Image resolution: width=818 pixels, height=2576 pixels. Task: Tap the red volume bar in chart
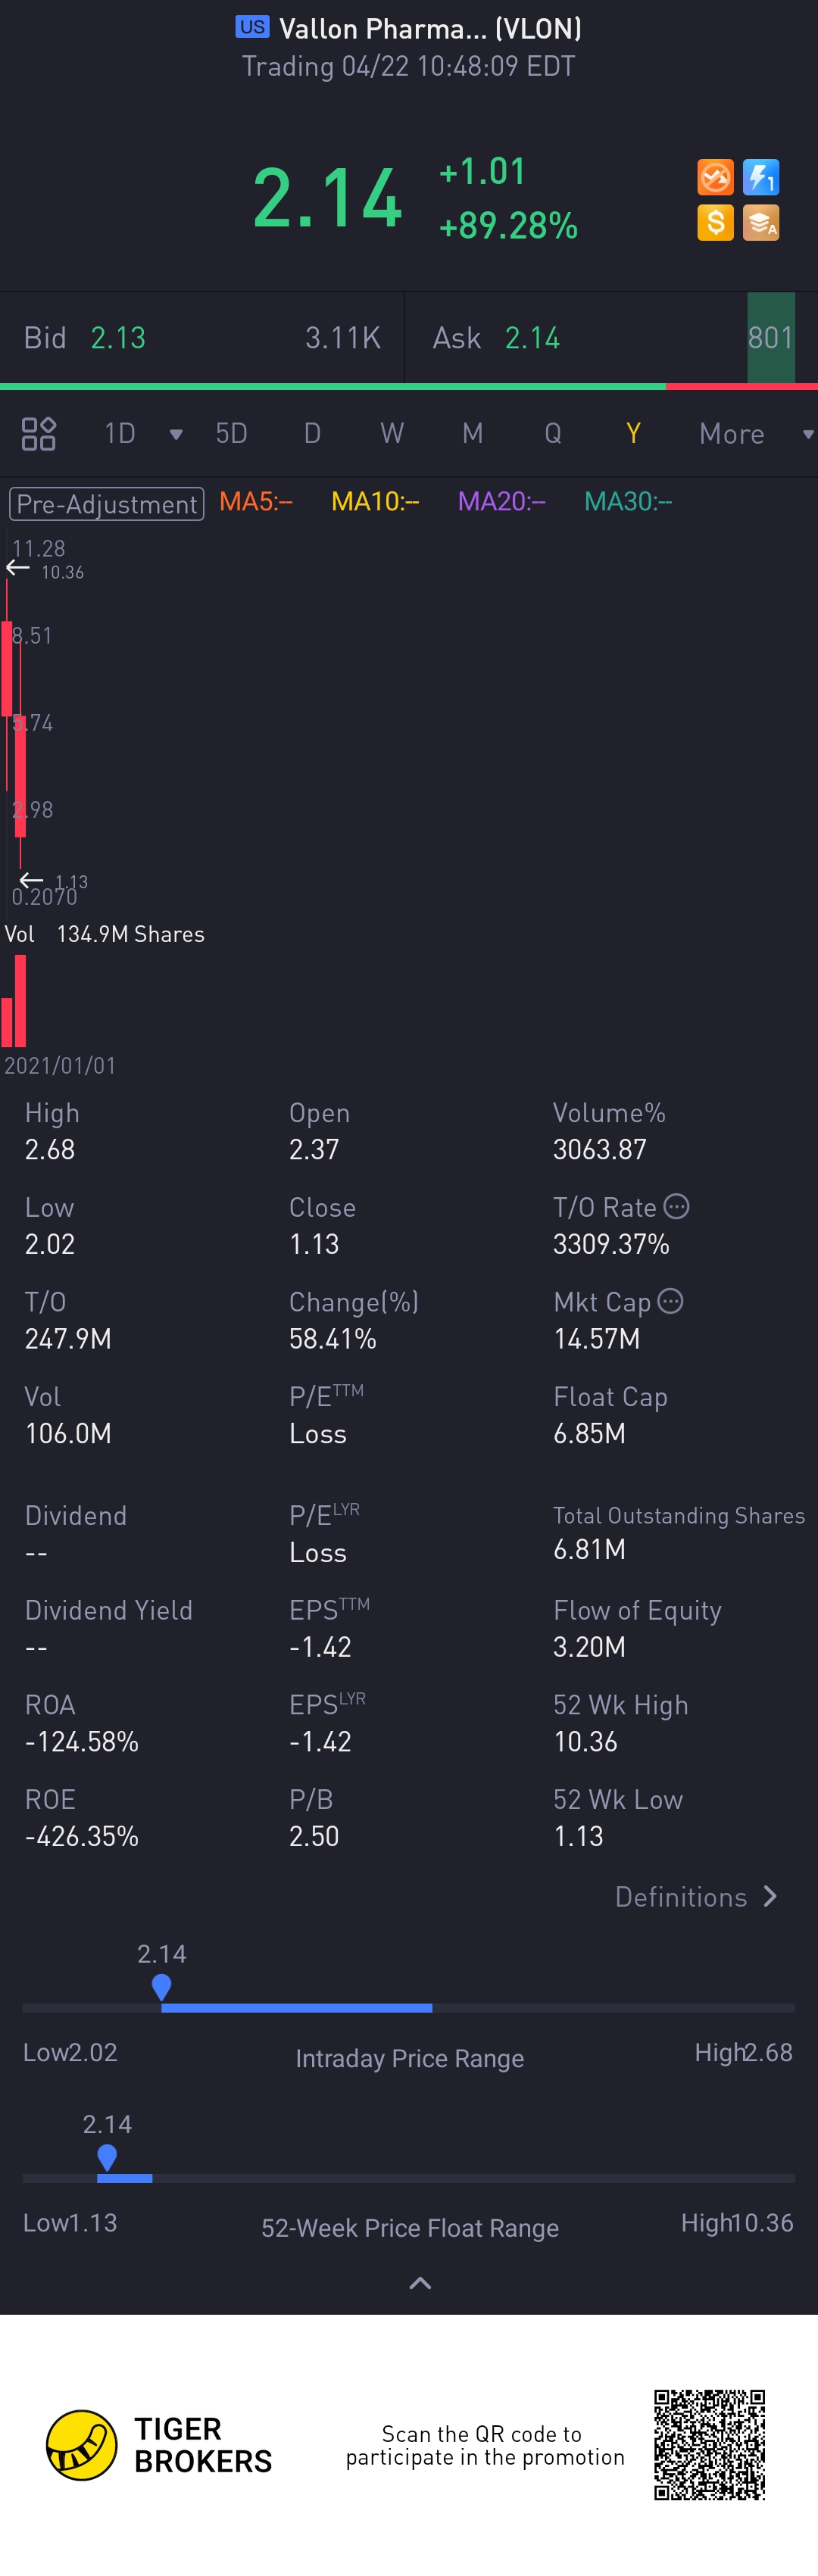(19, 1002)
